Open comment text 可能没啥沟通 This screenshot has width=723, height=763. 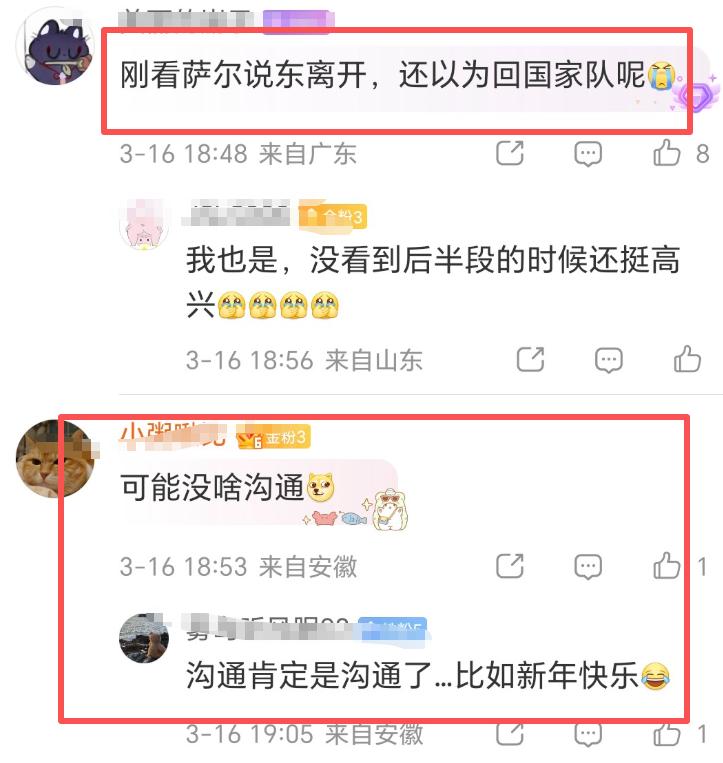tap(213, 487)
